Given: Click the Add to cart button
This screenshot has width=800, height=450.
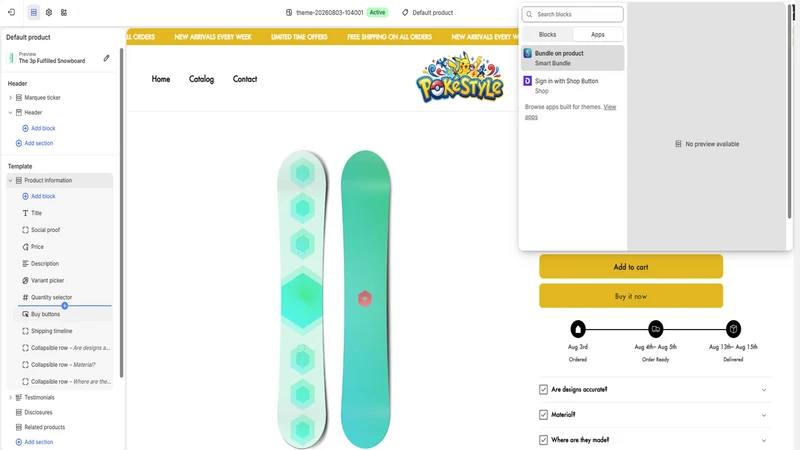Looking at the screenshot, I should 631,267.
